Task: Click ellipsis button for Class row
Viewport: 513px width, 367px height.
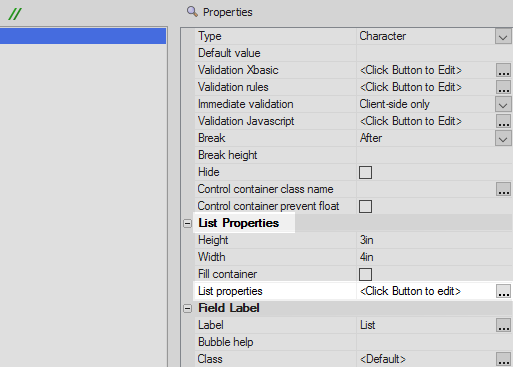Action: 503,359
